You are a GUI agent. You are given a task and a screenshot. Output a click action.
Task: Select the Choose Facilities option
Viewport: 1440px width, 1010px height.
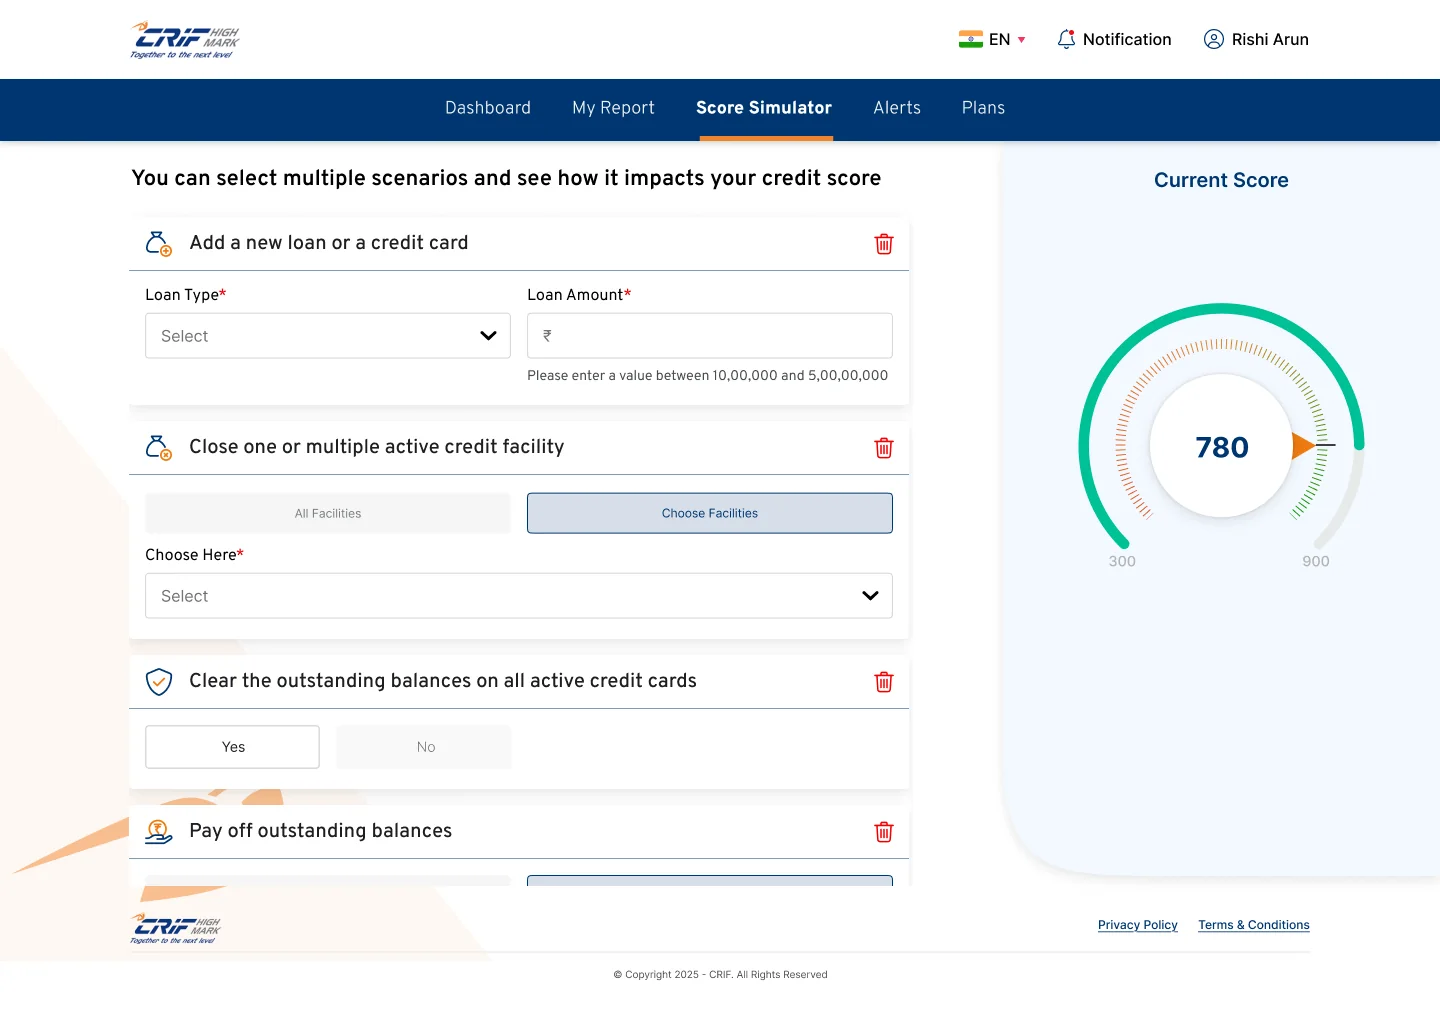[710, 513]
